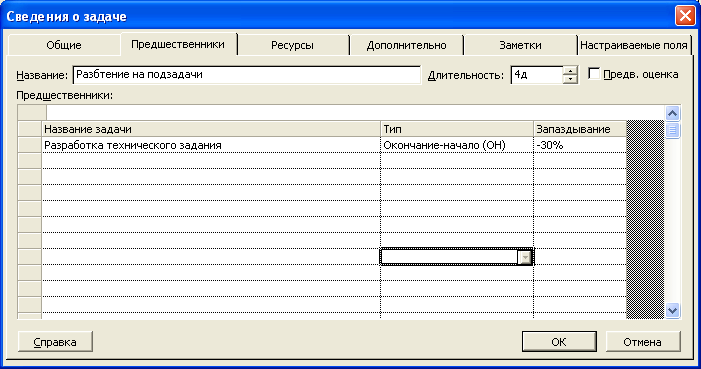
Task: Click the Запаздывание column header
Action: tap(580, 129)
